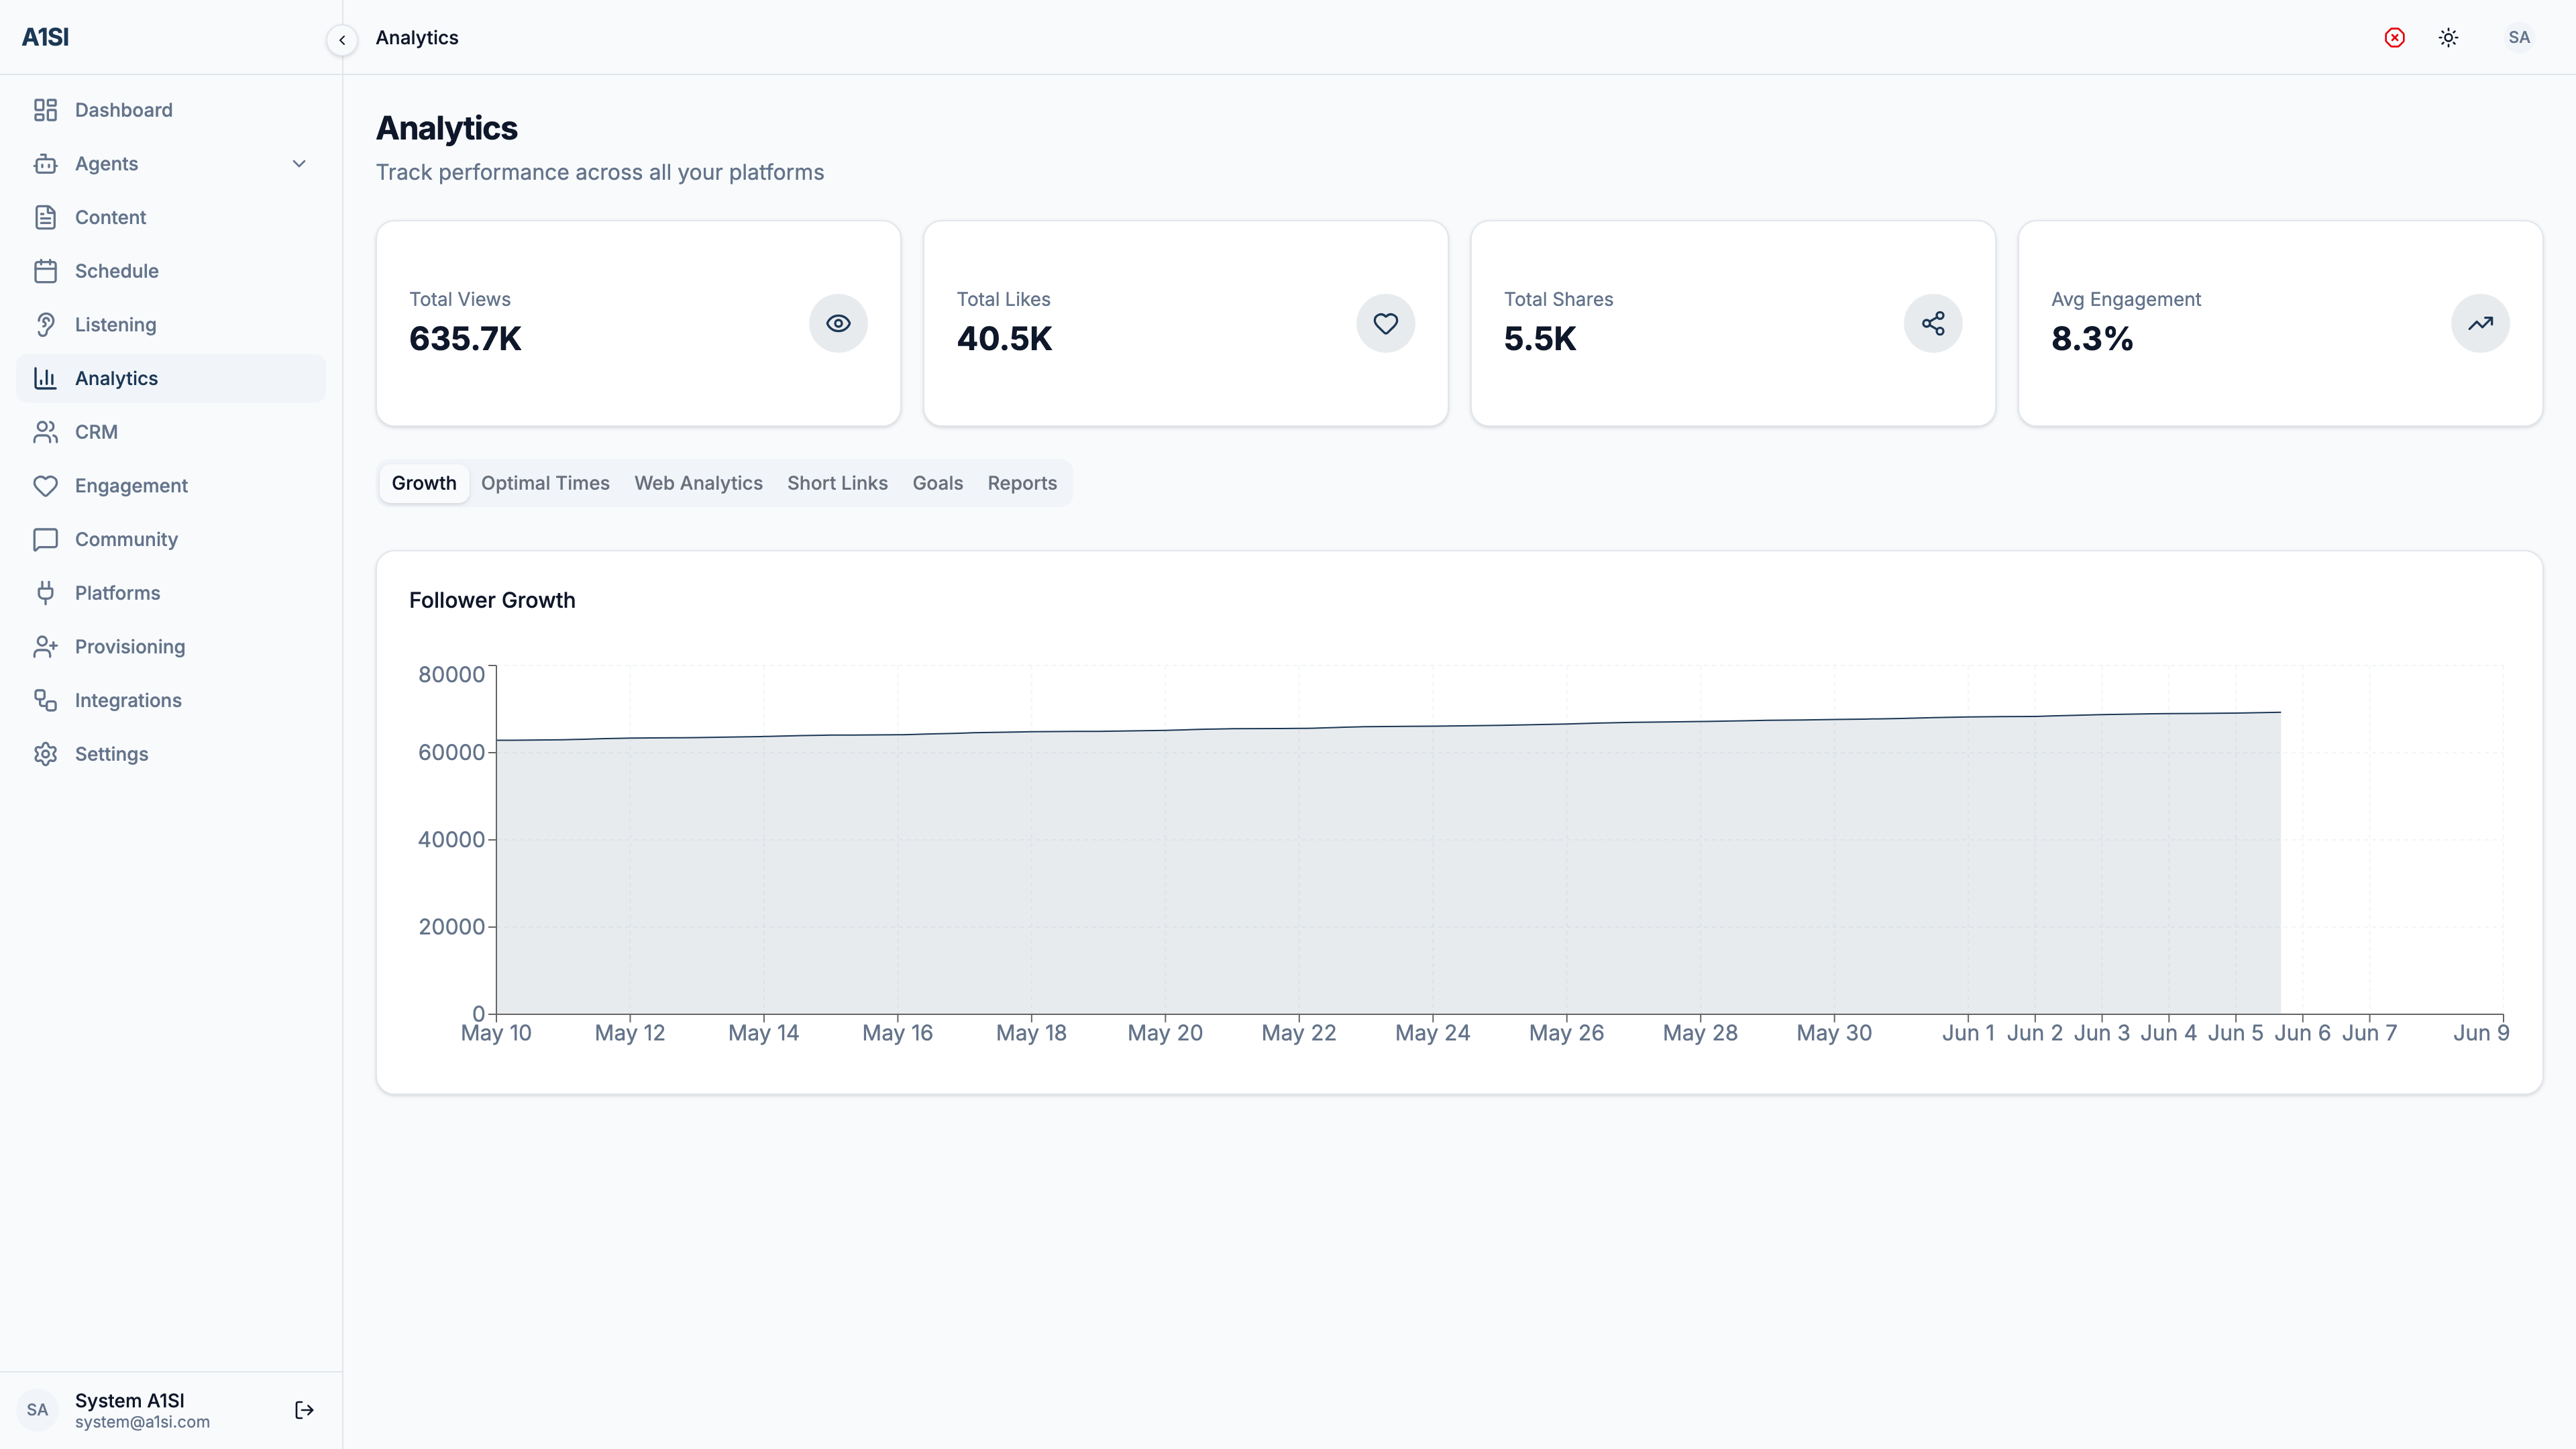
Task: Open the Content page link
Action: pyautogui.click(x=171, y=217)
